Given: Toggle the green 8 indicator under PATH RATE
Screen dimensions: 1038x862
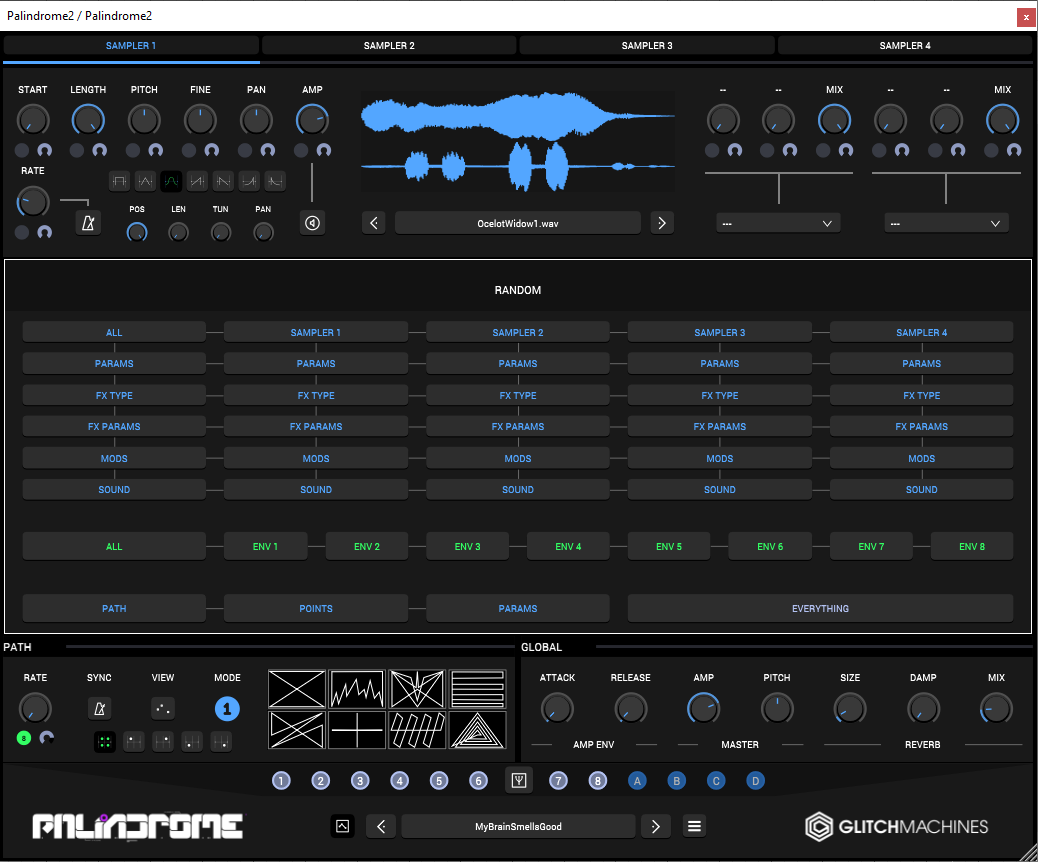Looking at the screenshot, I should 24,738.
